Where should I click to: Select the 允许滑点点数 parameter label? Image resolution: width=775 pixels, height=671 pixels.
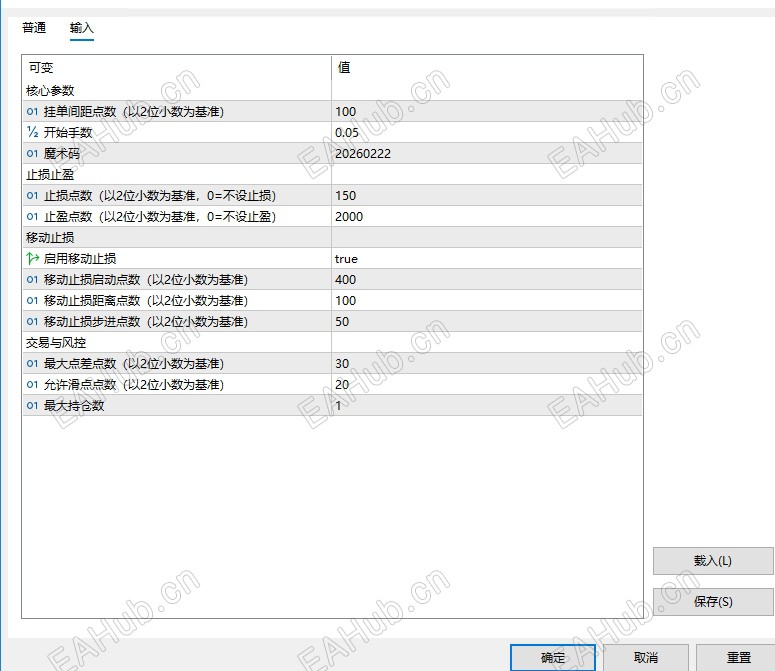coord(133,384)
